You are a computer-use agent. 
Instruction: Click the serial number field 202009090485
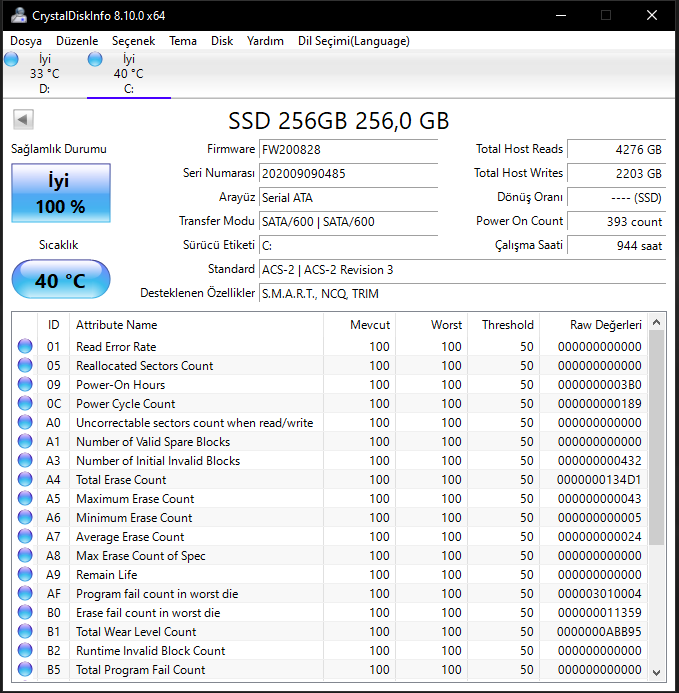(348, 173)
